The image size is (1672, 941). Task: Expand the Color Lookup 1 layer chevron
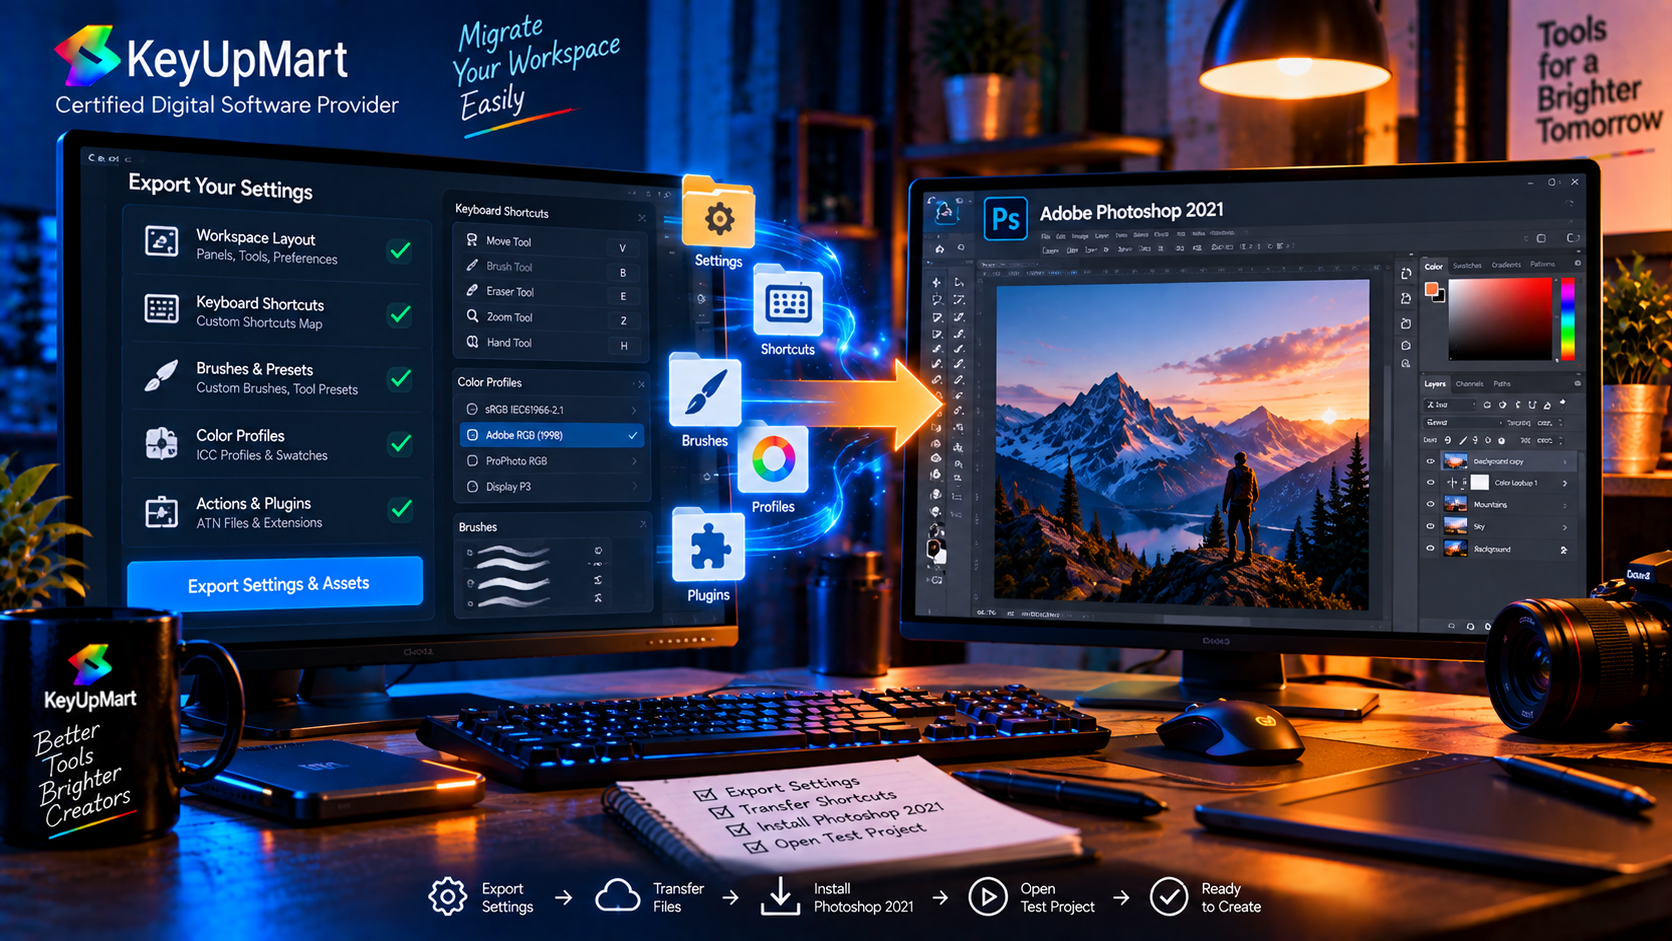[1565, 483]
